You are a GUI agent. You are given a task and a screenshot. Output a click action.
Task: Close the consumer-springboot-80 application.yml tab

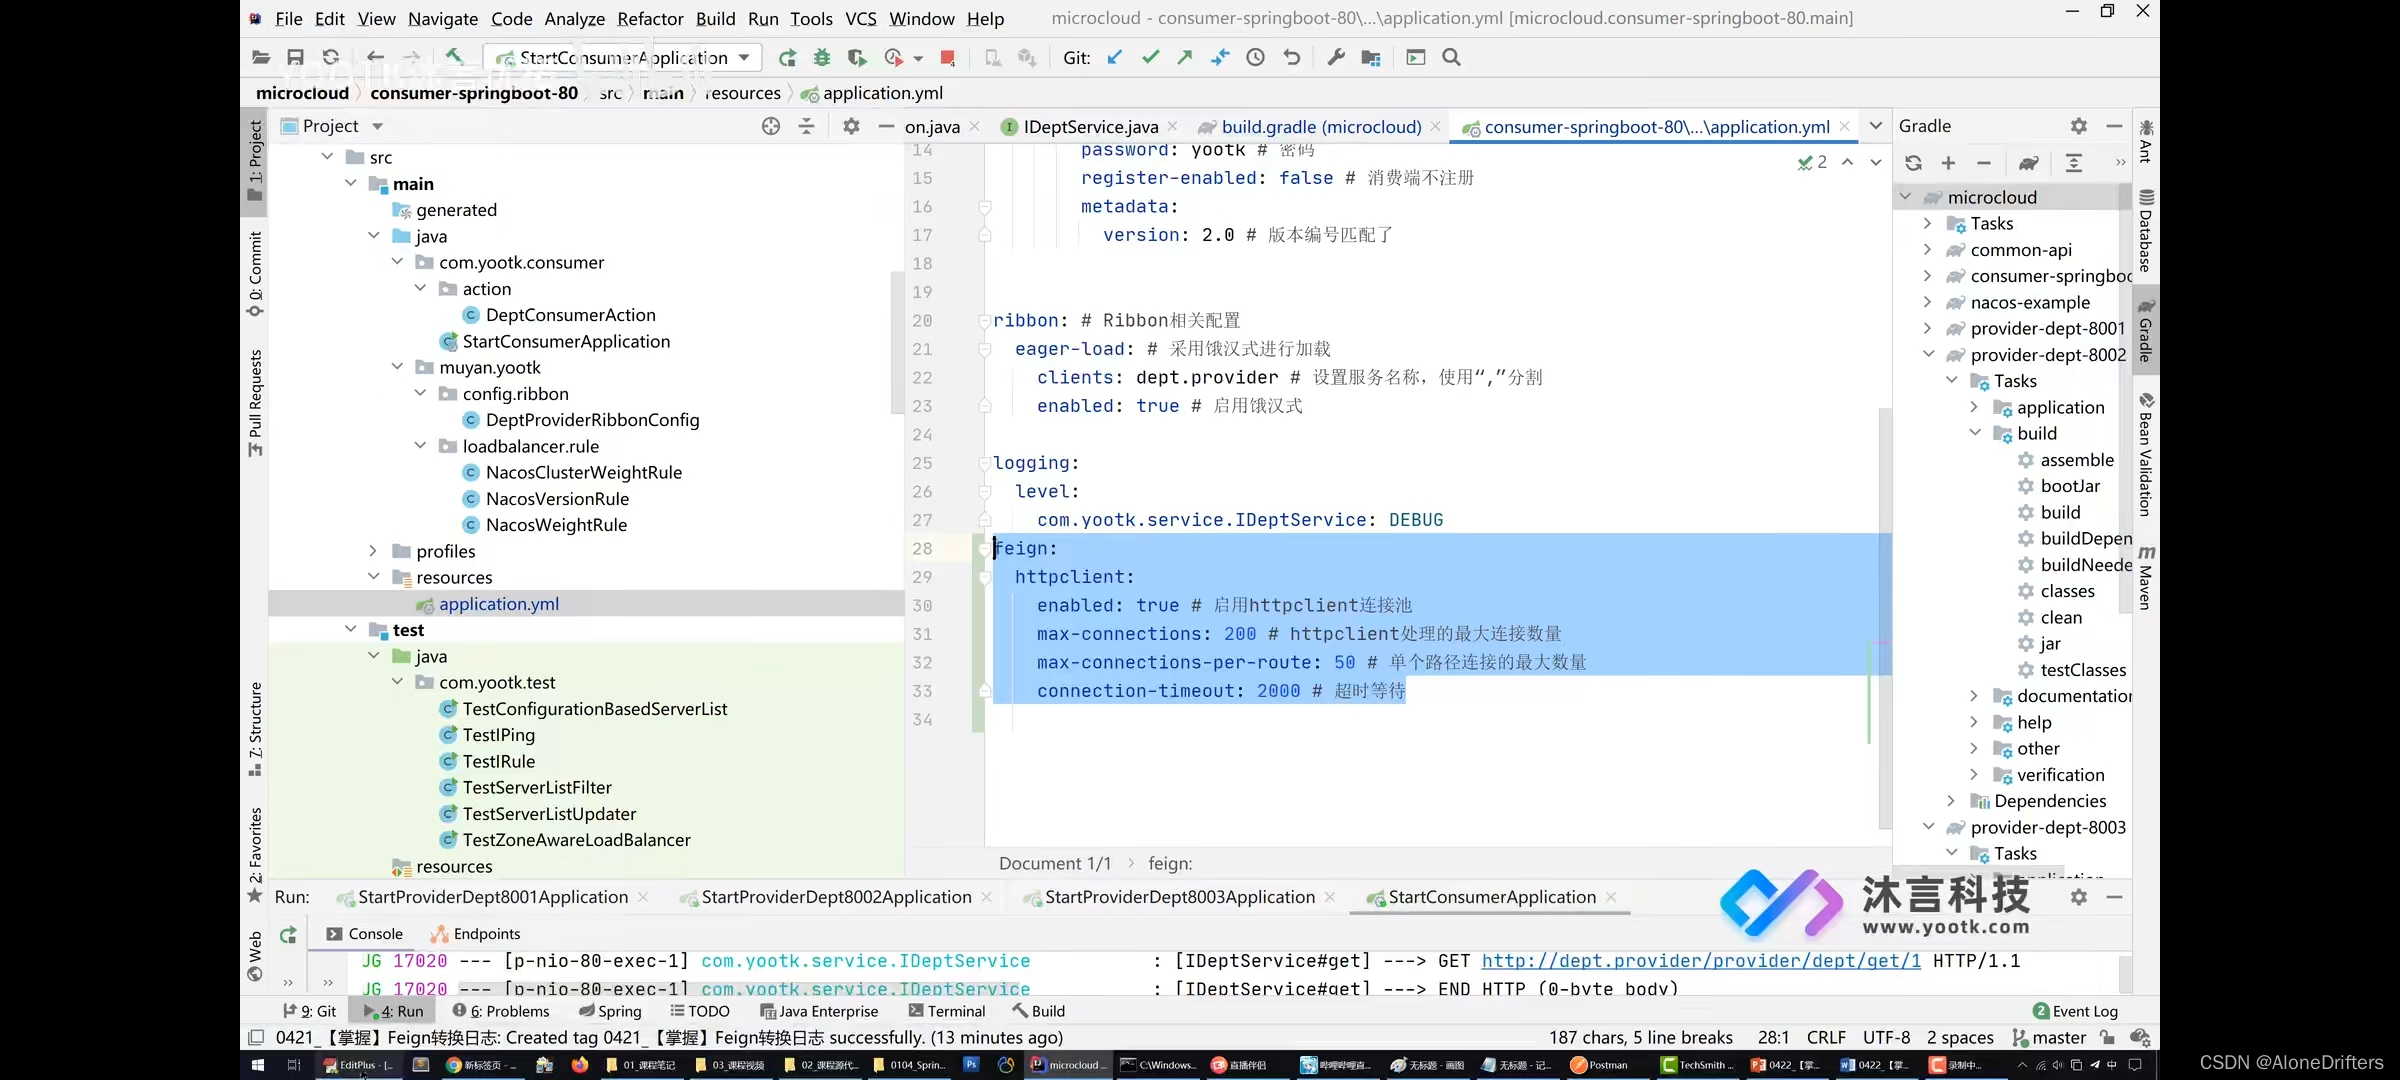tap(1845, 126)
